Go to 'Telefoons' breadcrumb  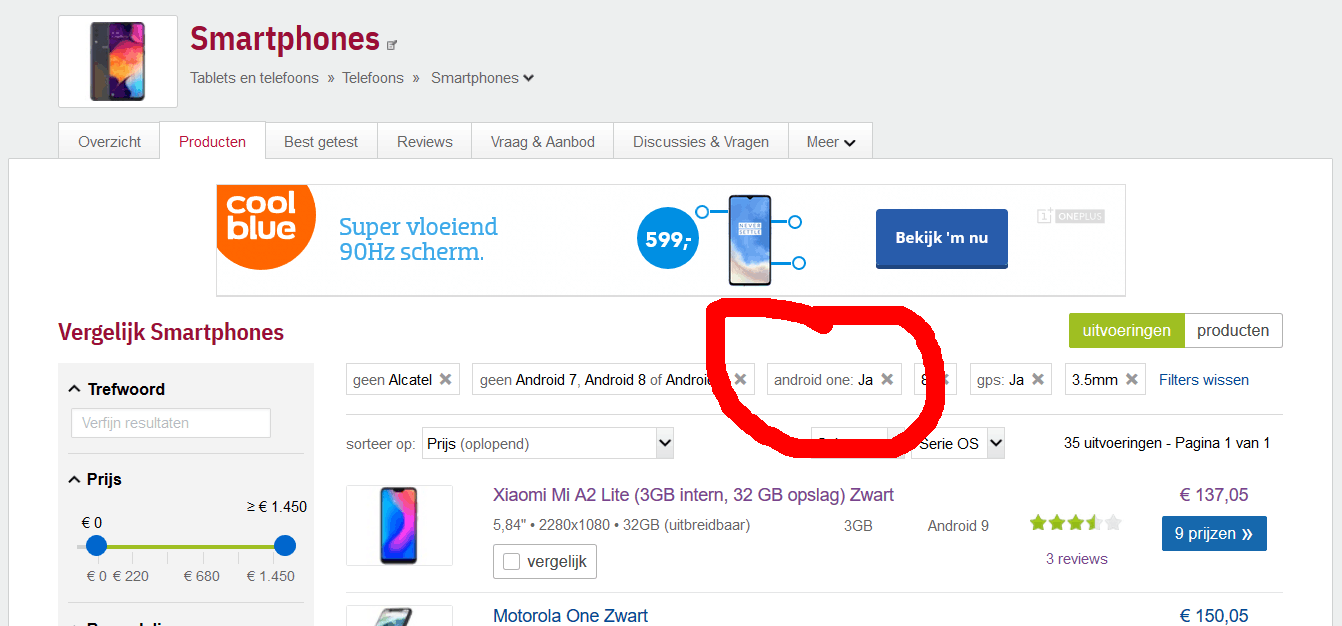point(373,78)
